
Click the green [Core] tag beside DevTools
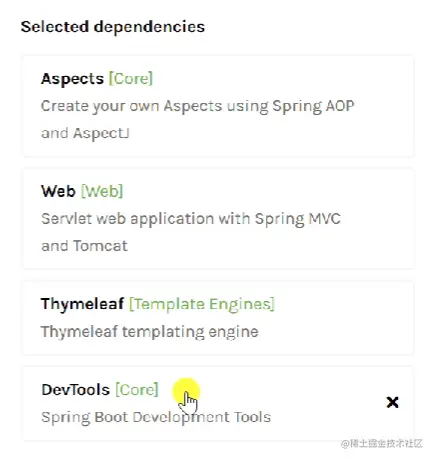[x=137, y=389]
